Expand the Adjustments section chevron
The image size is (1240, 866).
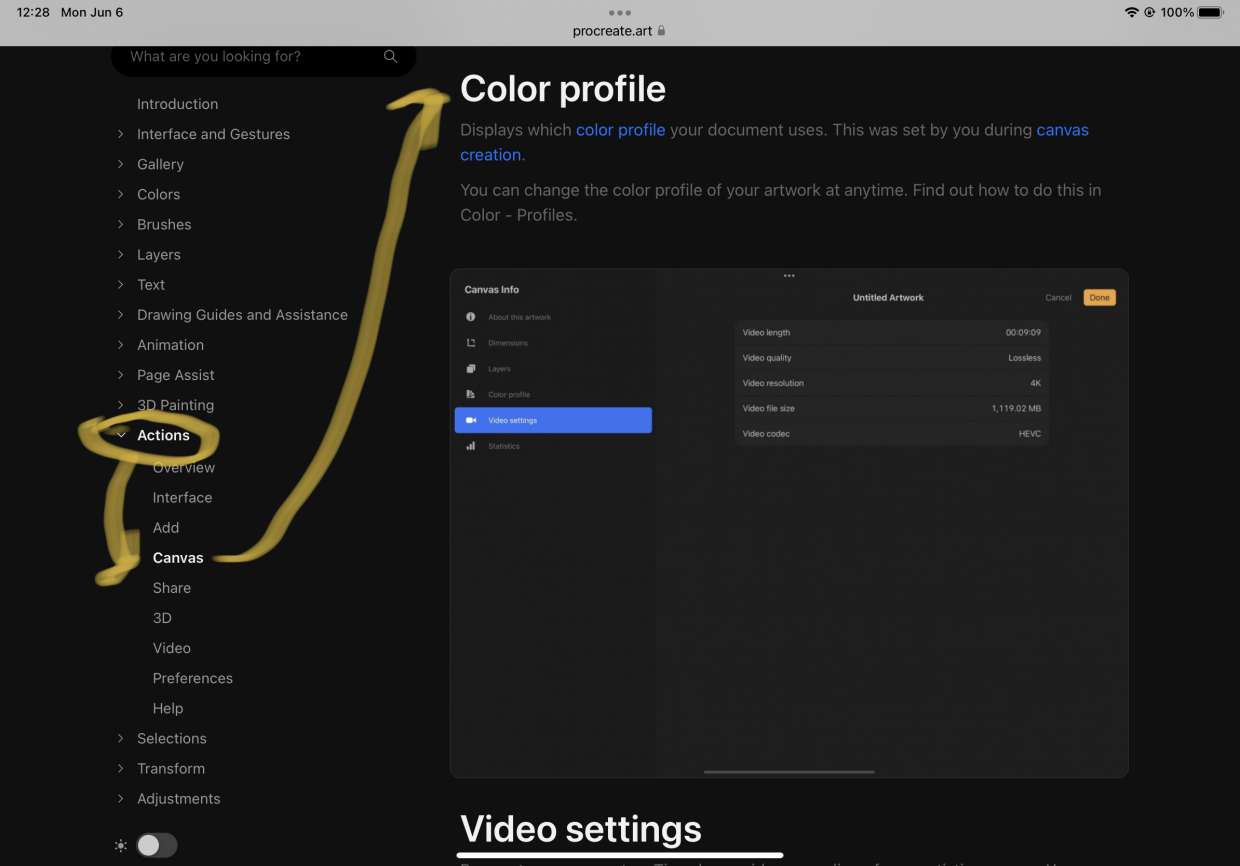coord(120,798)
